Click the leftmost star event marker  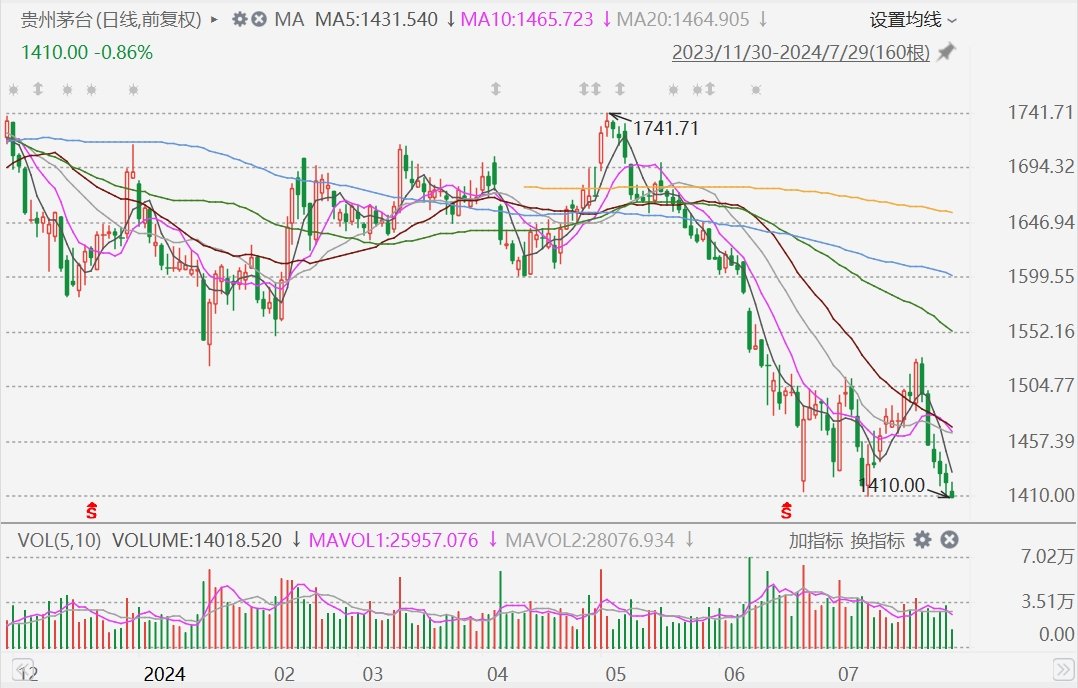point(13,89)
